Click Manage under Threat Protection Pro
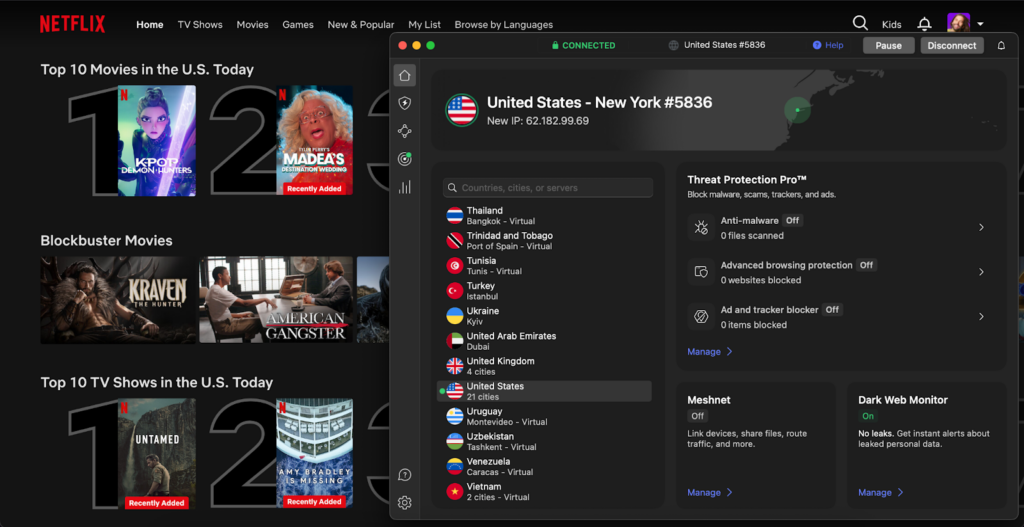1024x527 pixels. click(x=710, y=351)
